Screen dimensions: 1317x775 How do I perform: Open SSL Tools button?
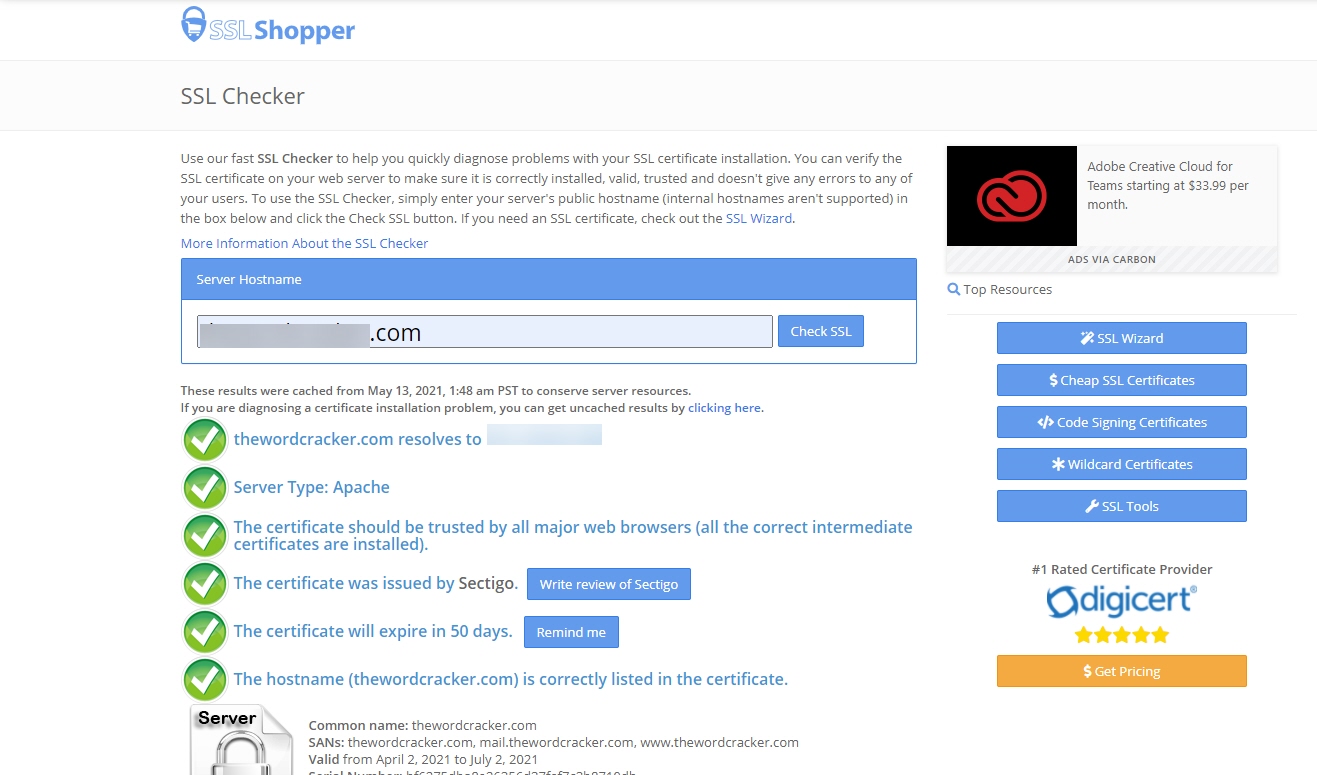1122,506
